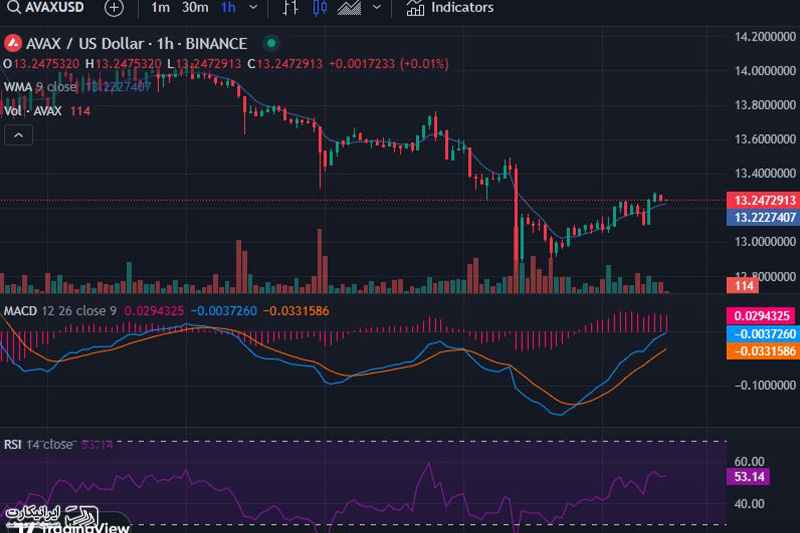Click the 13.2472913 current price label
The image size is (800, 533).
point(763,200)
